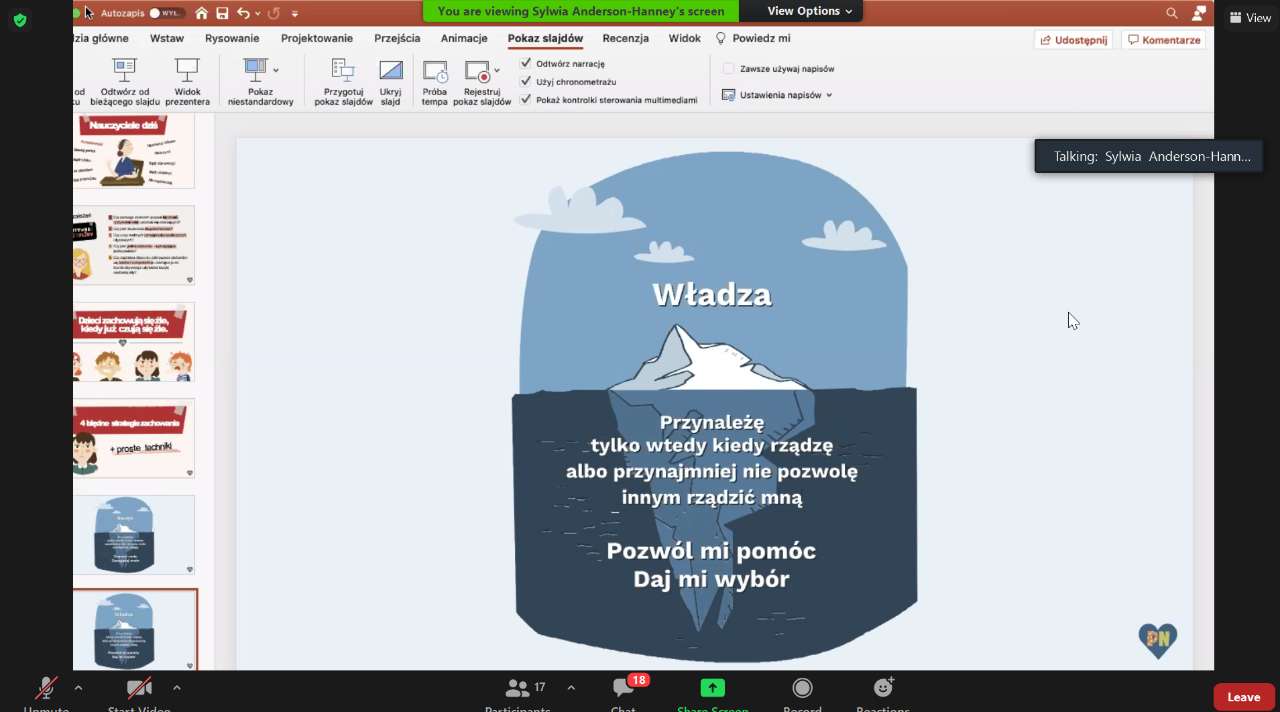The height and width of the screenshot is (712, 1280).
Task: Open the Chat panel with 18 unread
Action: coord(624,688)
